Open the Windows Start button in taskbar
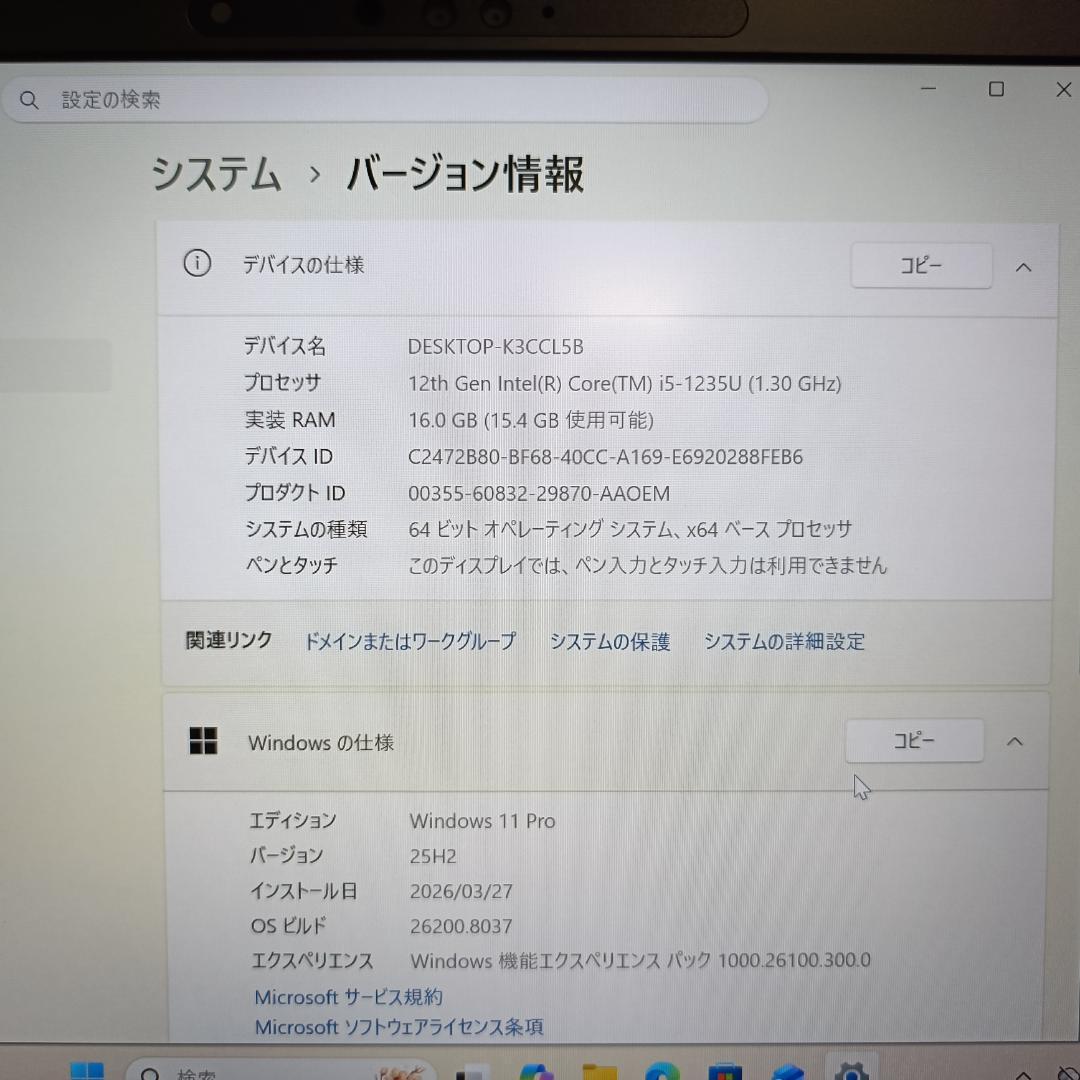 pyautogui.click(x=87, y=1071)
